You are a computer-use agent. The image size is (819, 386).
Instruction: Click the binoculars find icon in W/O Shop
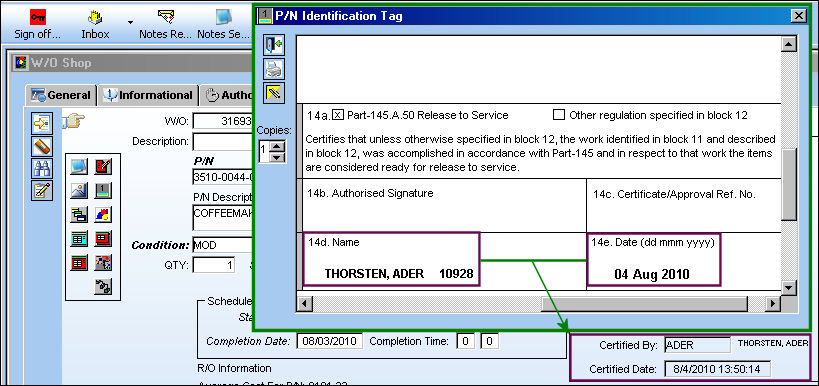[41, 168]
